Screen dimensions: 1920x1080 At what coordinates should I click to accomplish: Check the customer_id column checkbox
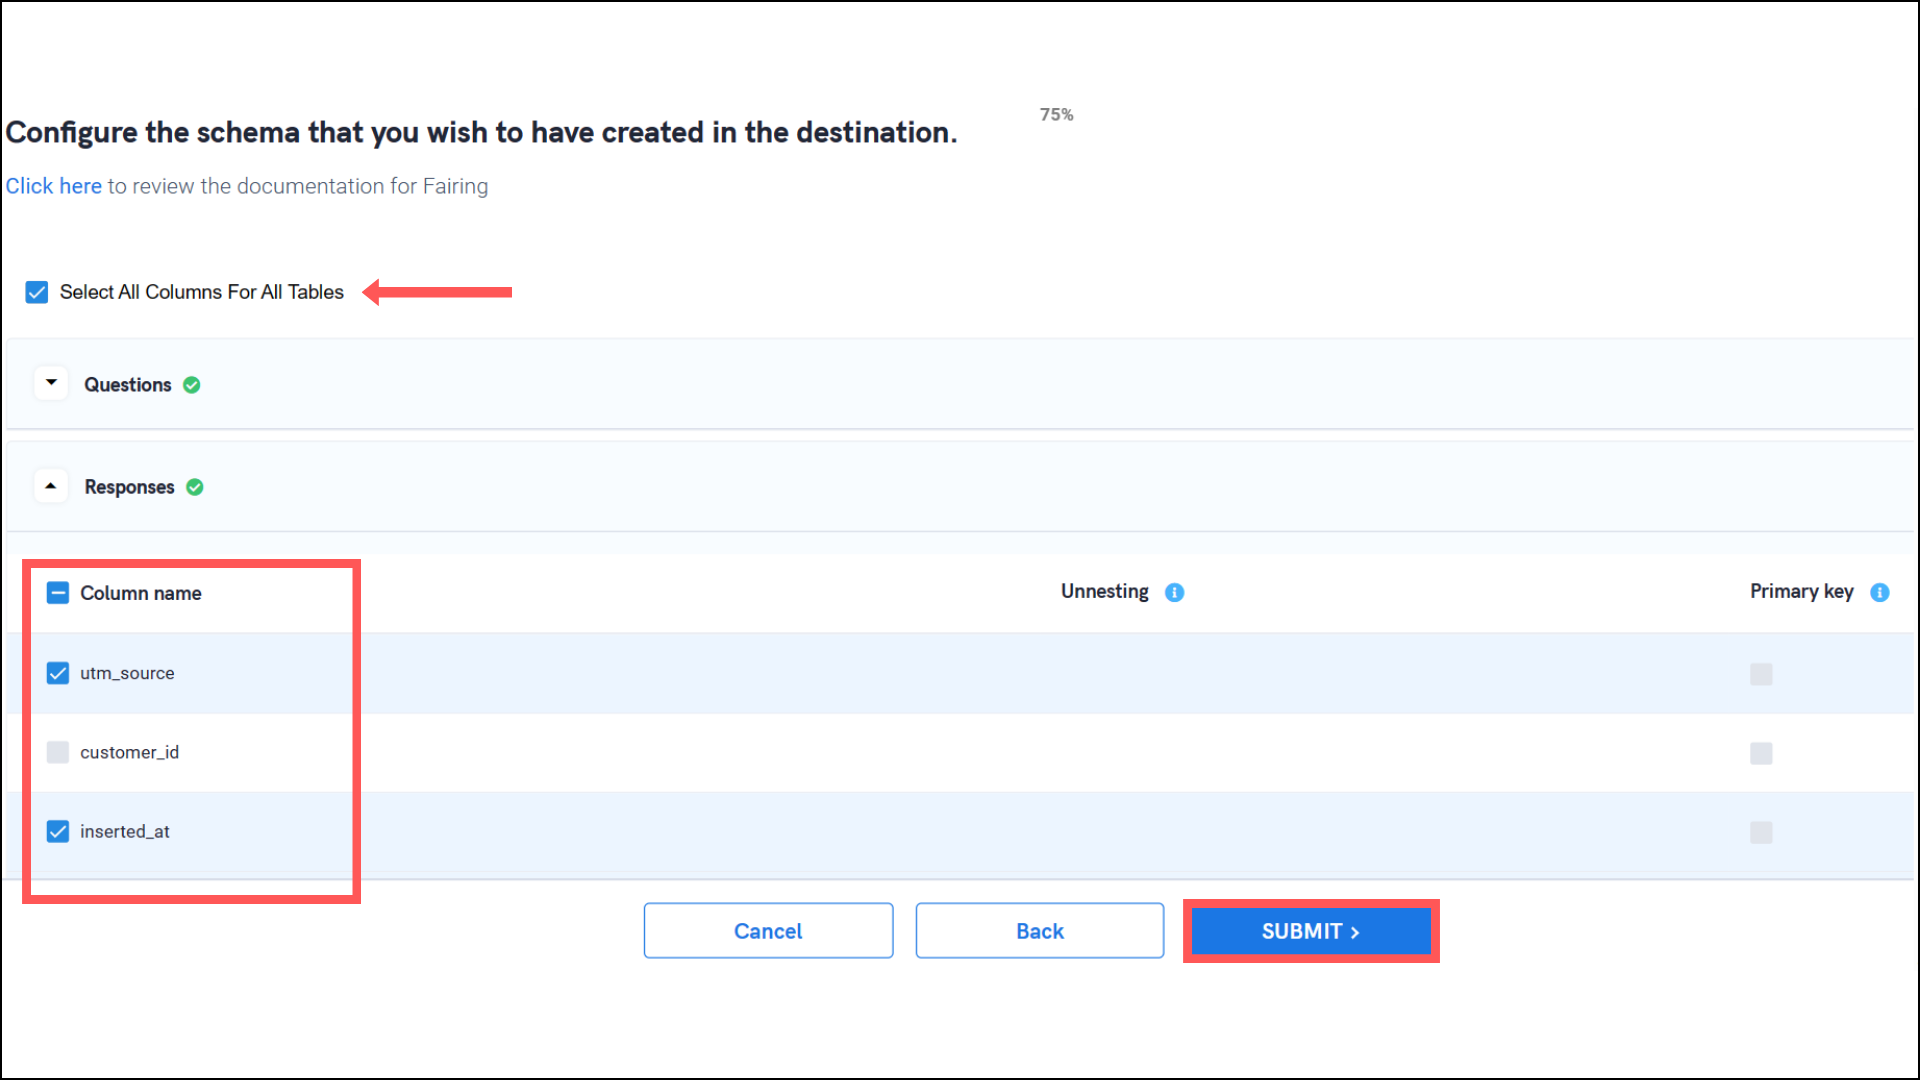58,752
